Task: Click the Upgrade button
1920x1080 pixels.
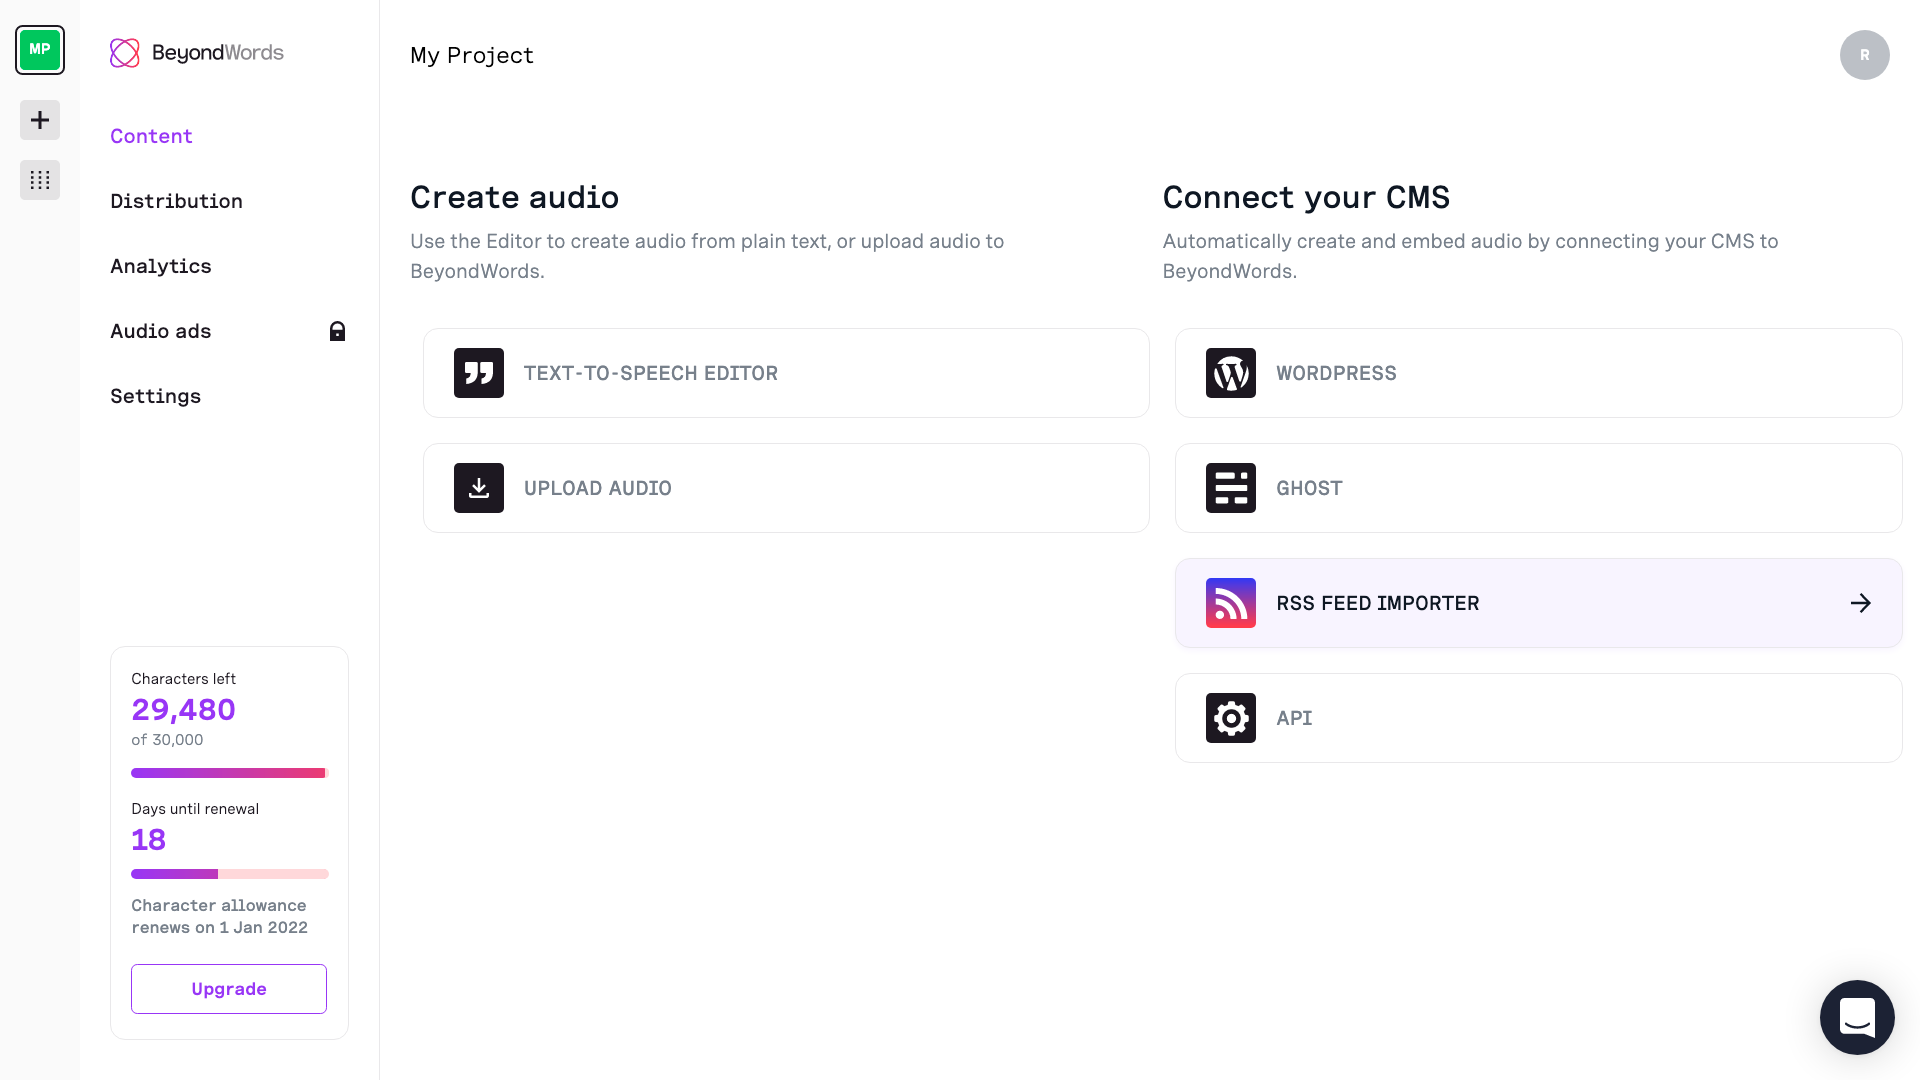Action: point(229,989)
